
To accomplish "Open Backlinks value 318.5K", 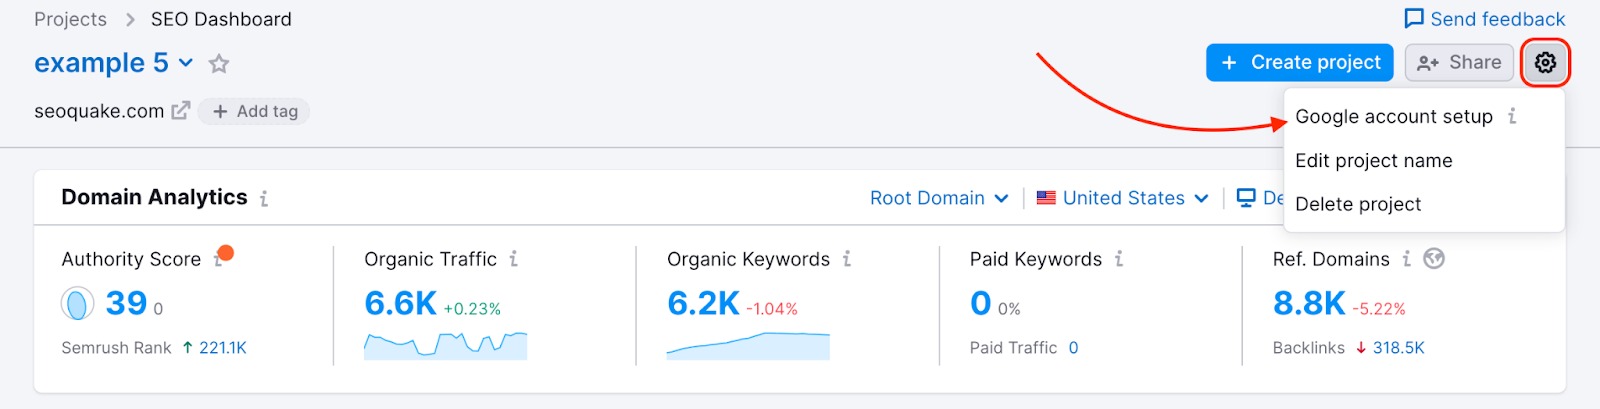I will 1398,348.
